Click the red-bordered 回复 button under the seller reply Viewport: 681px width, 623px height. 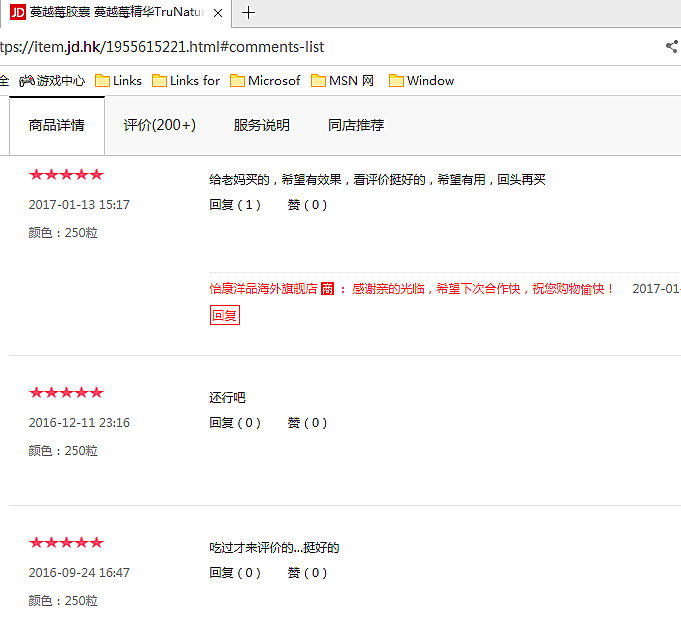tap(224, 316)
